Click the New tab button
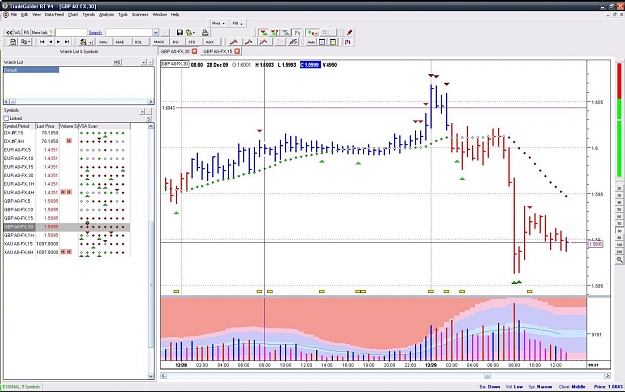The image size is (625, 392). pyautogui.click(x=42, y=32)
